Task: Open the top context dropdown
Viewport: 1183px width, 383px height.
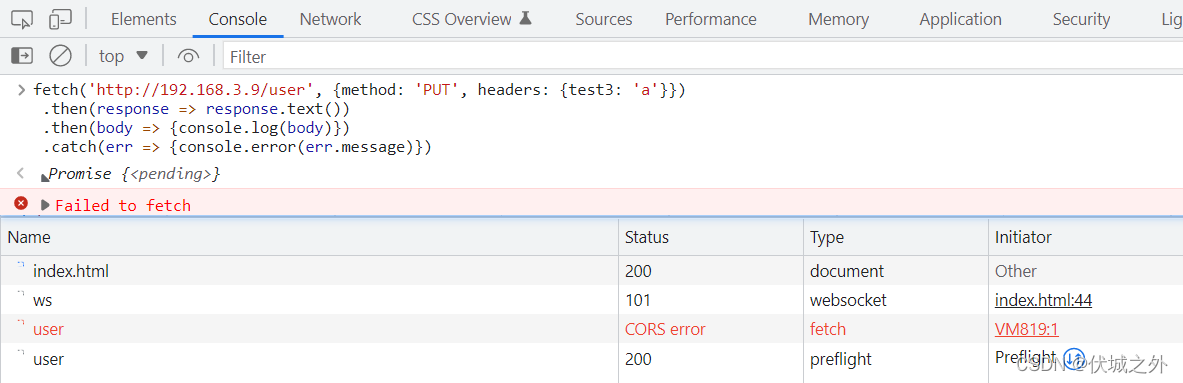Action: [124, 56]
